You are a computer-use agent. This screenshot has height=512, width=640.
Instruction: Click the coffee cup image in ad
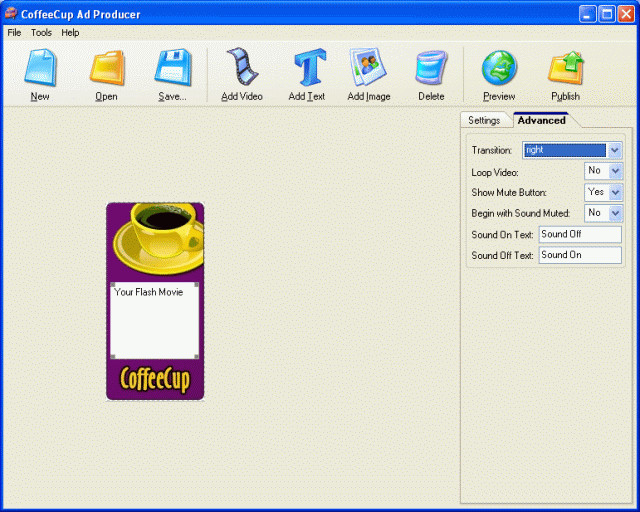point(159,238)
